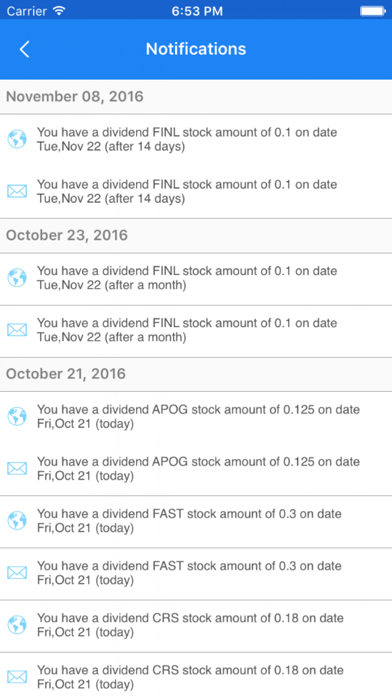Click globe icon of FINL after a month notification

(17, 278)
